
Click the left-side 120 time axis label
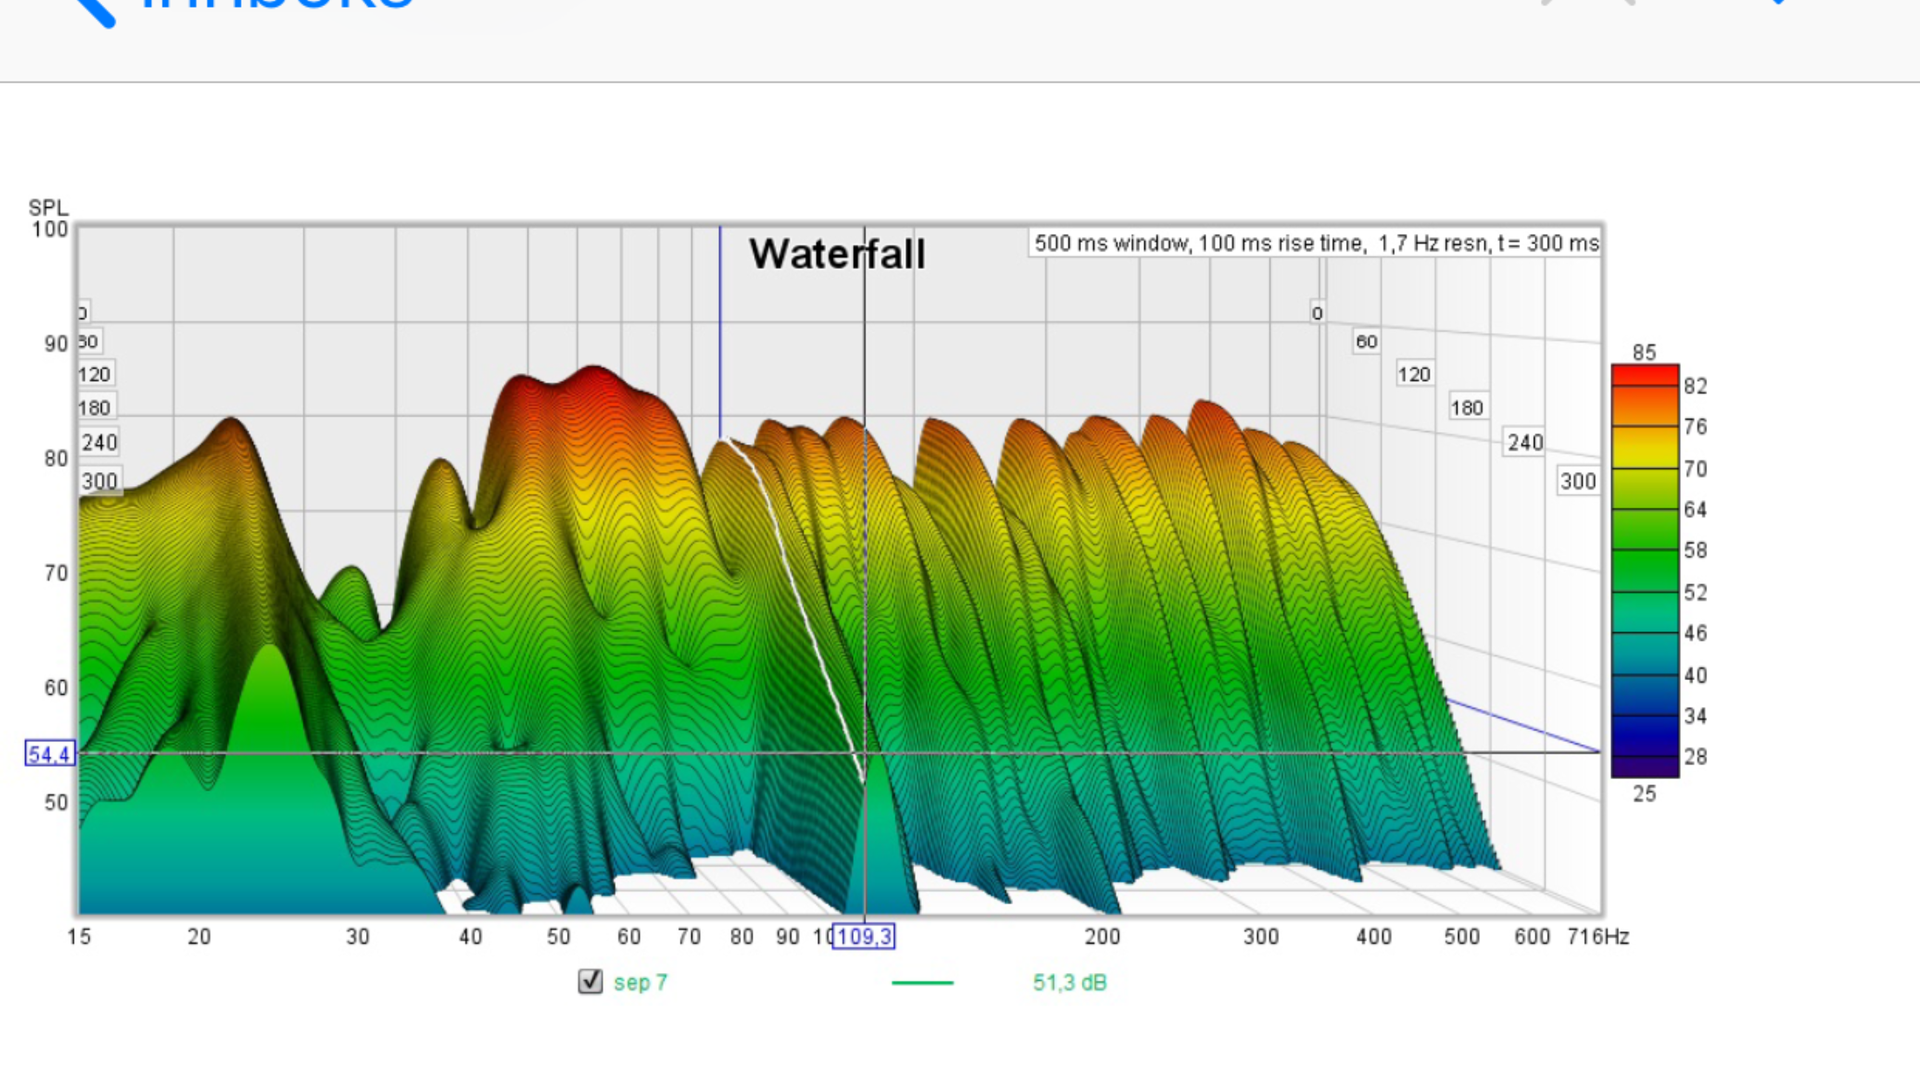tap(95, 375)
